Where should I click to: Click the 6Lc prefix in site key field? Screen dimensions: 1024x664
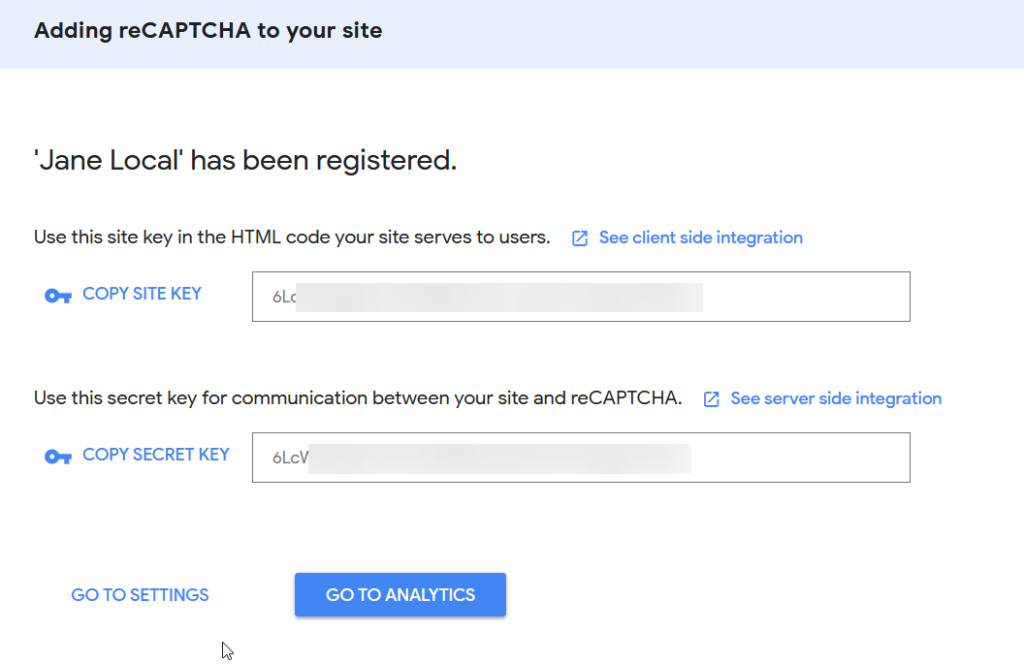pyautogui.click(x=284, y=297)
